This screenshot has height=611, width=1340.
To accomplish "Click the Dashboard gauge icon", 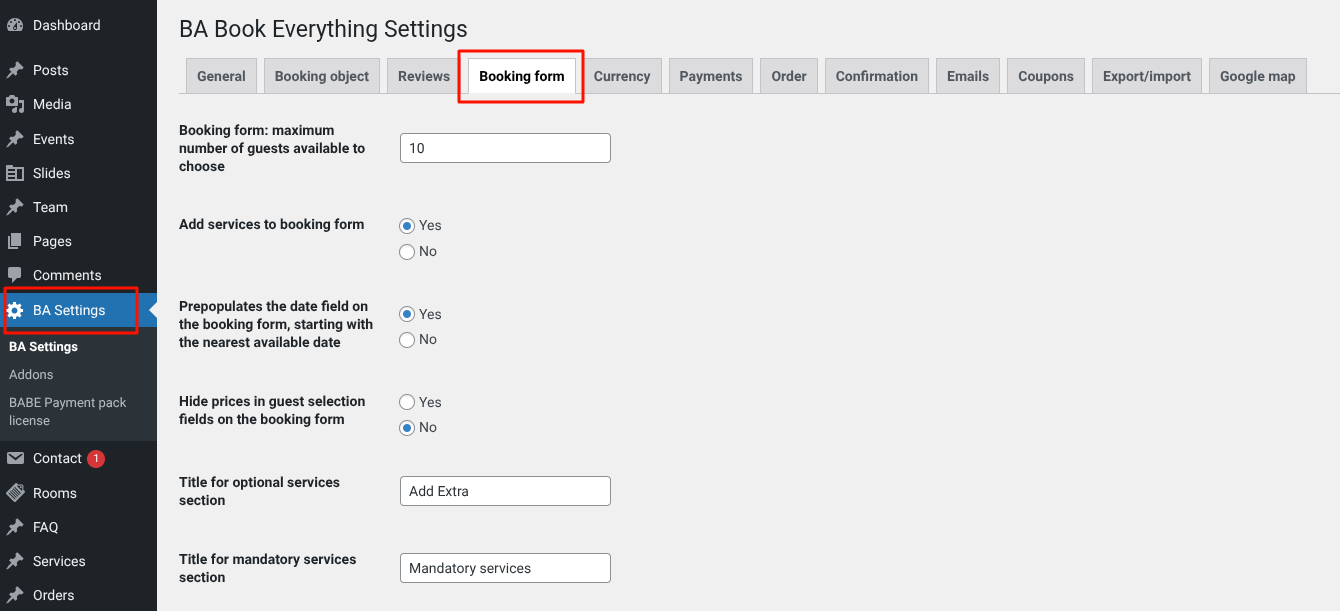I will [15, 25].
